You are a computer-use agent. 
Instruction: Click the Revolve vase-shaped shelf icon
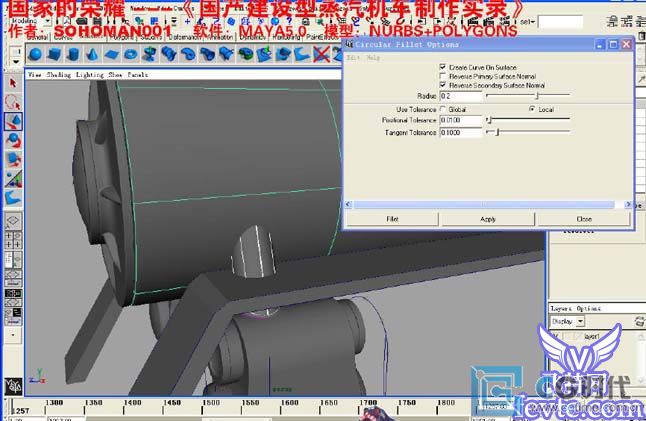pyautogui.click(x=150, y=54)
